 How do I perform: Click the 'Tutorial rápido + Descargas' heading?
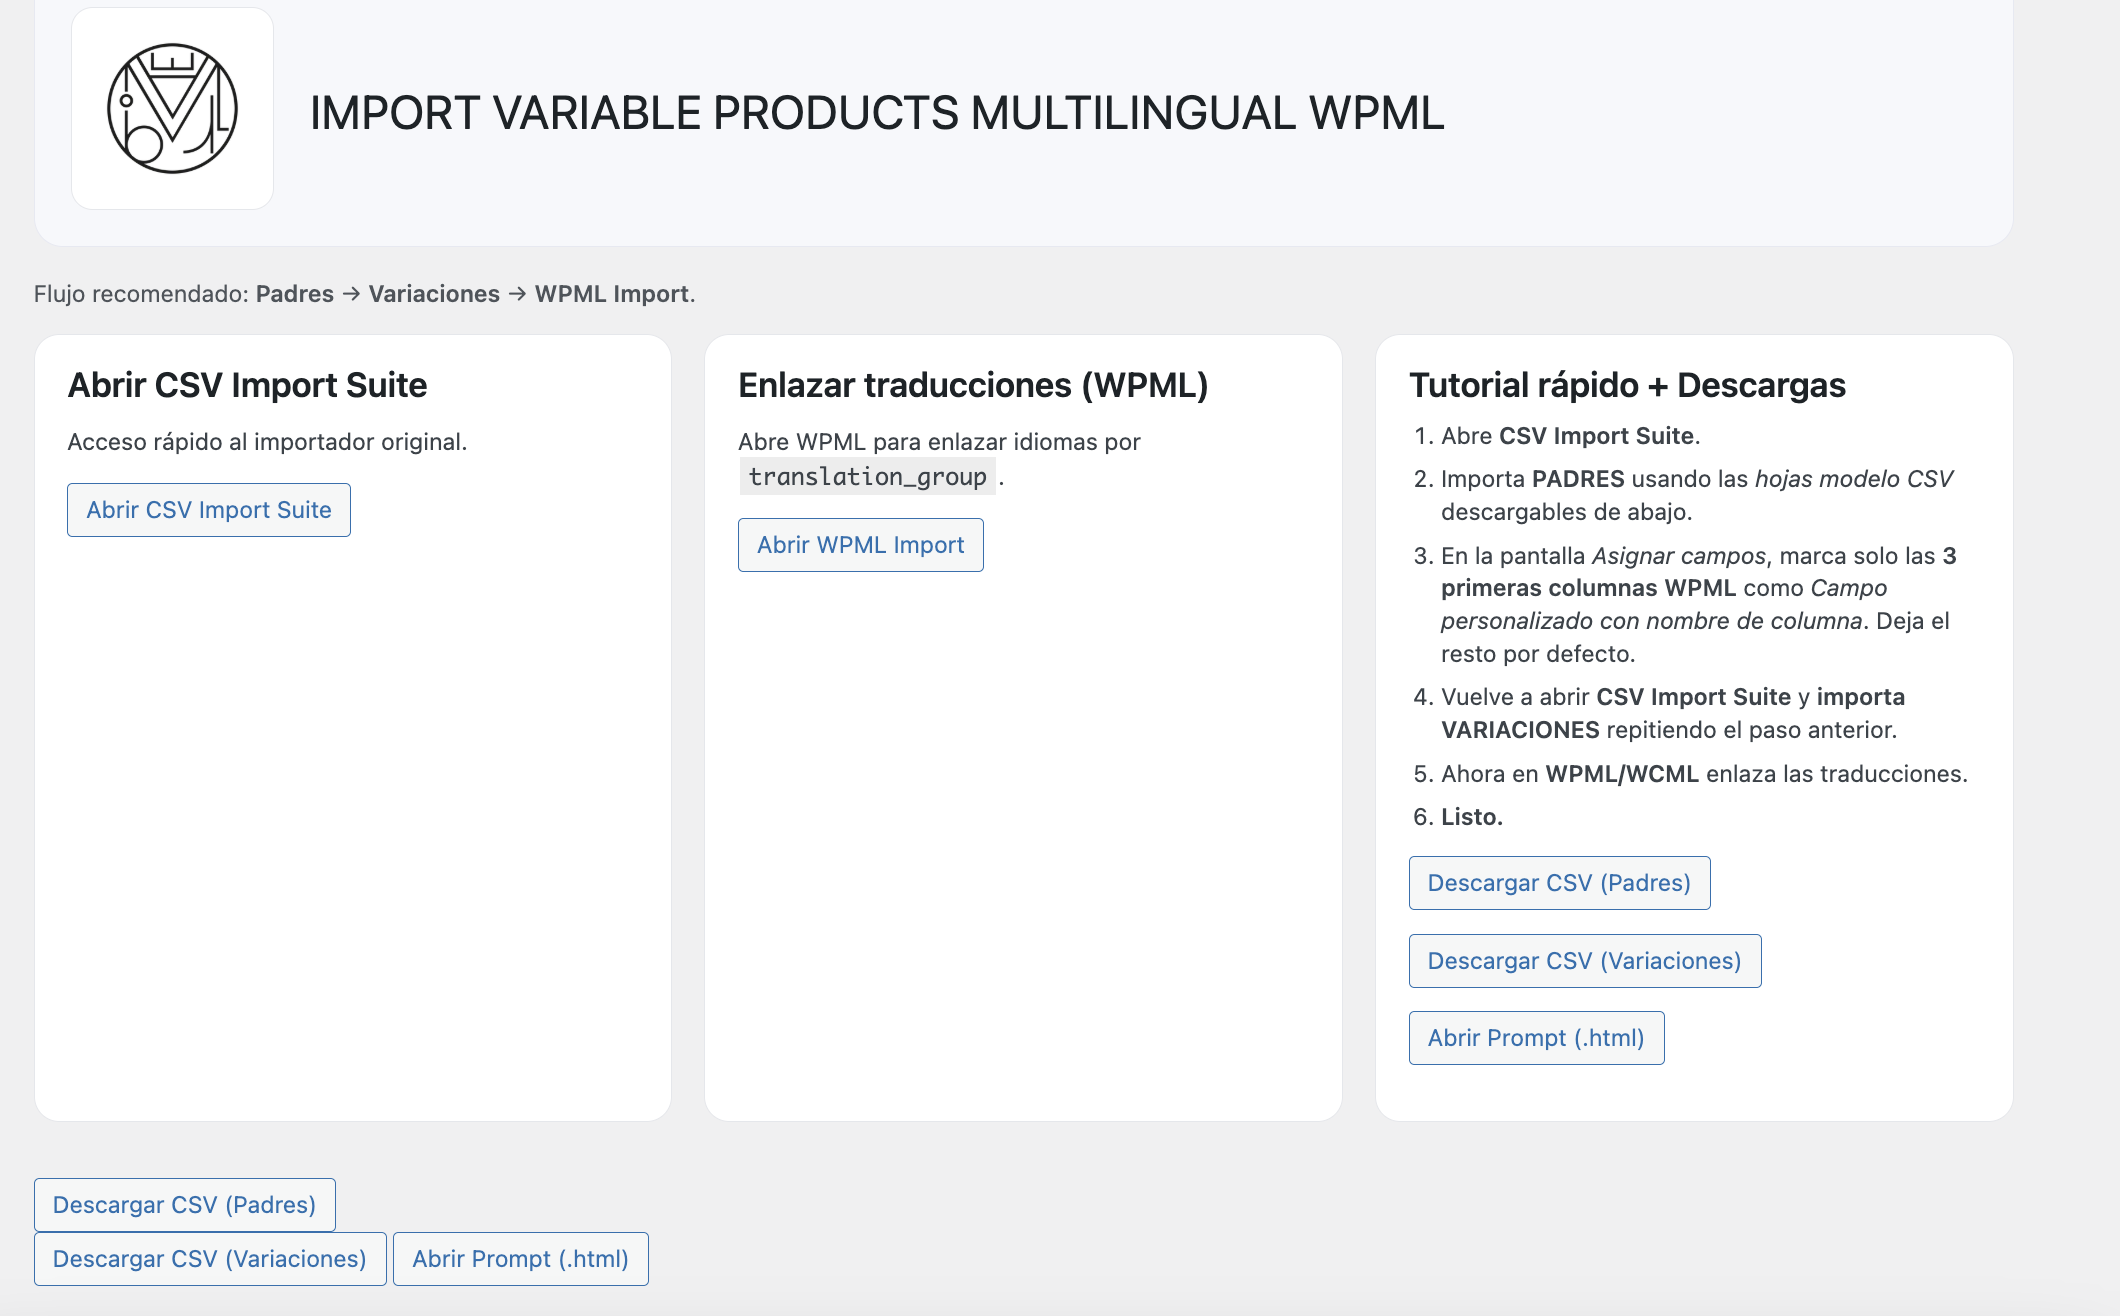(1627, 385)
